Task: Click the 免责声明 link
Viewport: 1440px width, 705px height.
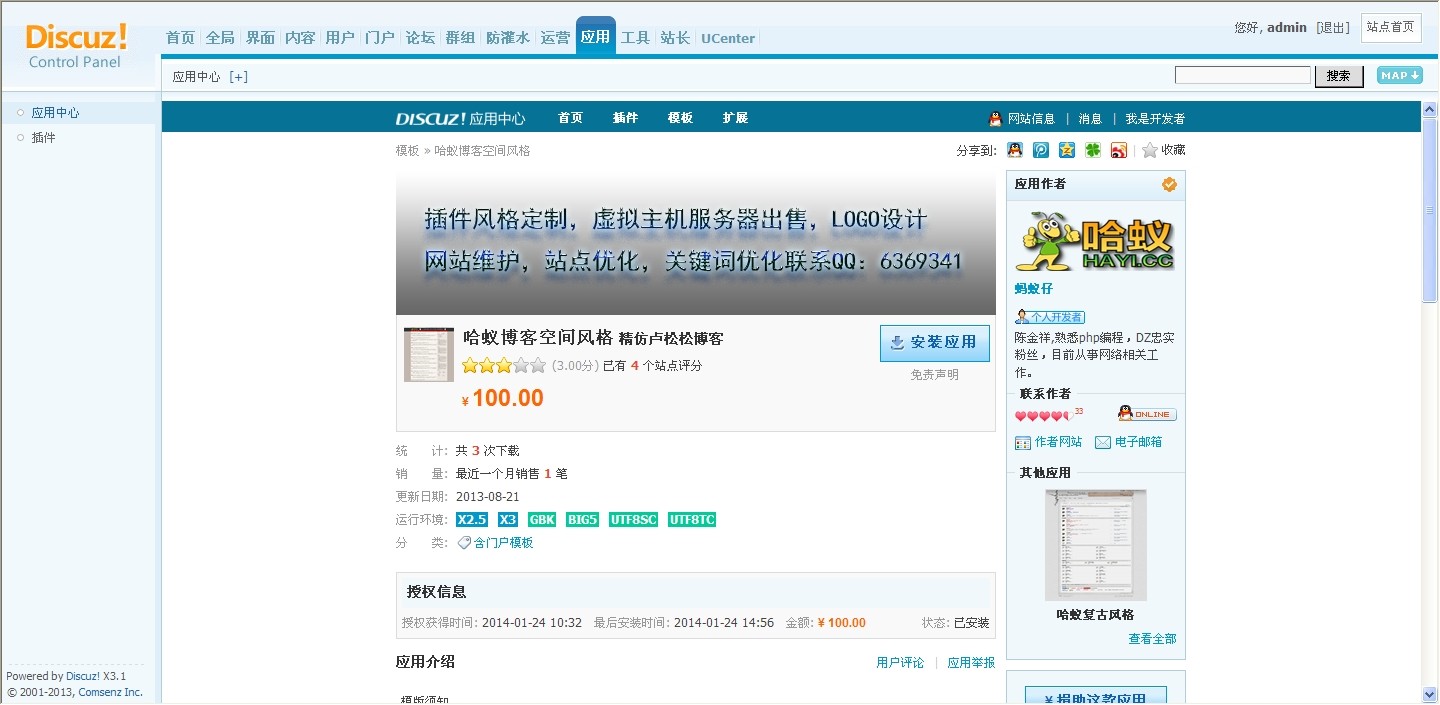Action: point(935,375)
